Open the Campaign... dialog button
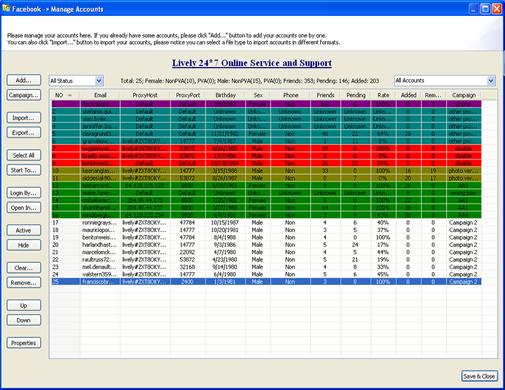The image size is (505, 390). coord(24,95)
